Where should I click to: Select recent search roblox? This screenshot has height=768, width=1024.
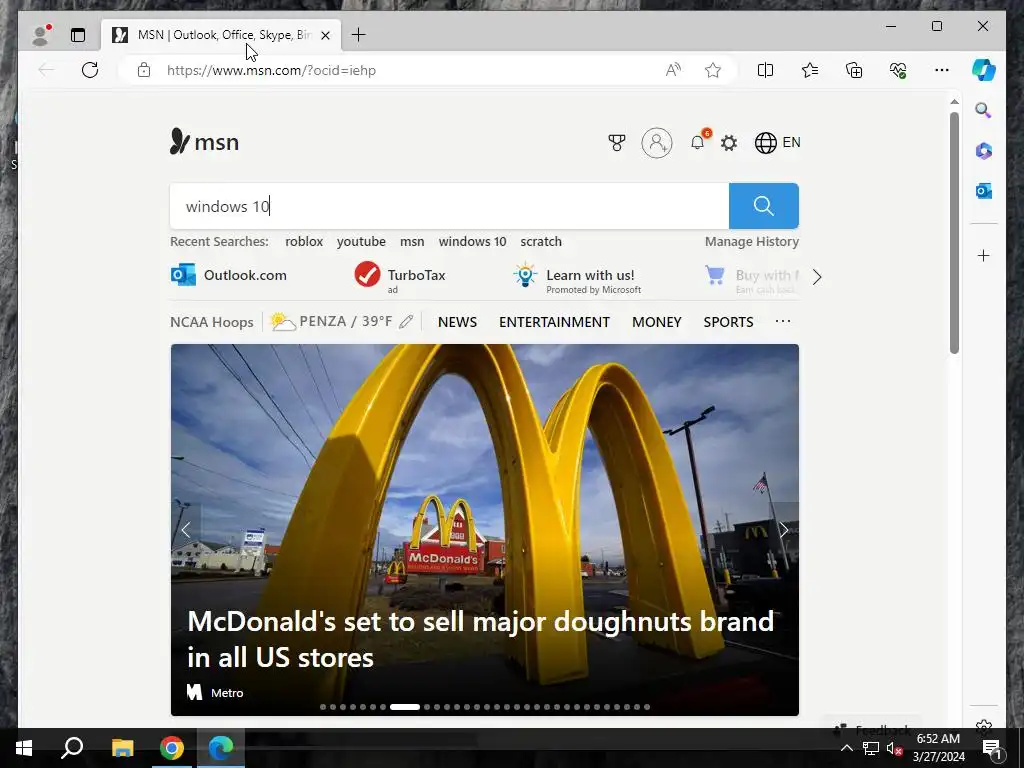[x=304, y=242]
